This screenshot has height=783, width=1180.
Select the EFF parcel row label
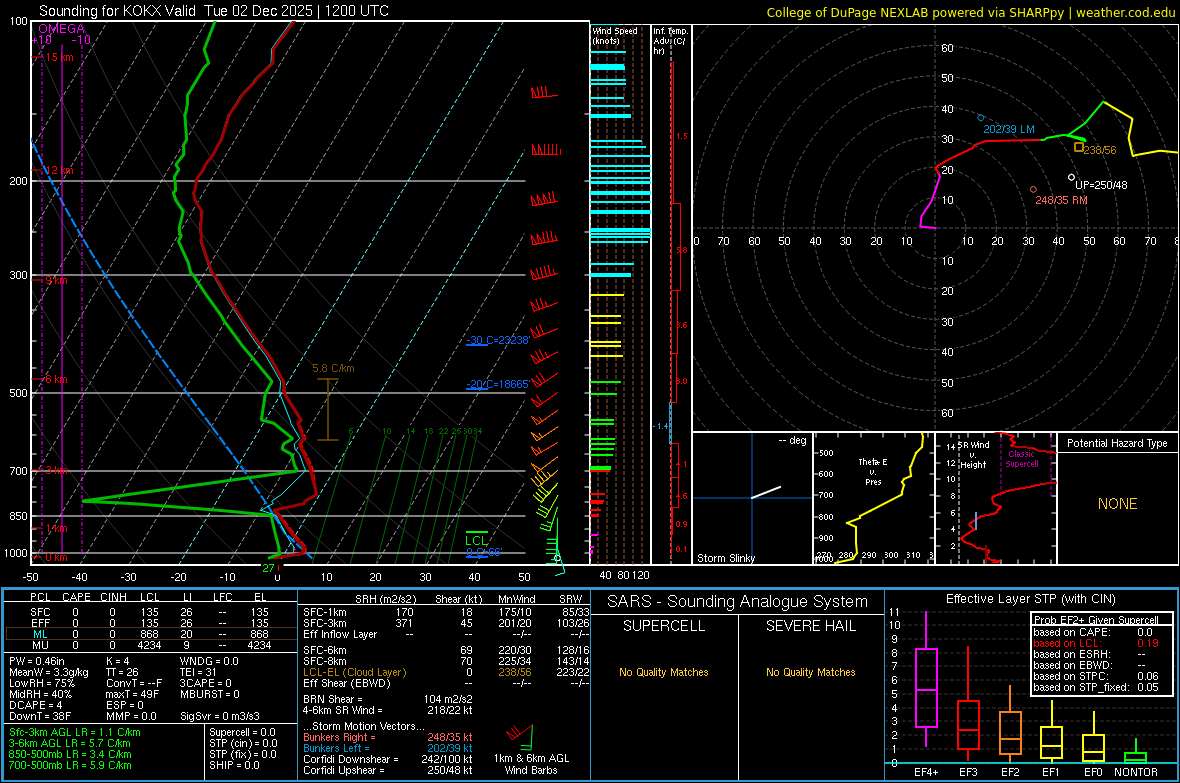tap(40, 623)
